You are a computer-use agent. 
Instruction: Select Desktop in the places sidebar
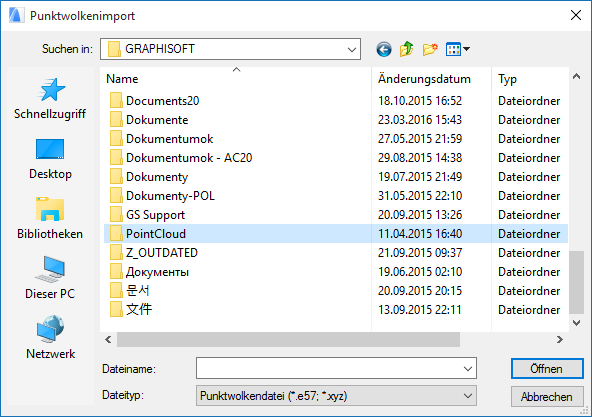(50, 159)
